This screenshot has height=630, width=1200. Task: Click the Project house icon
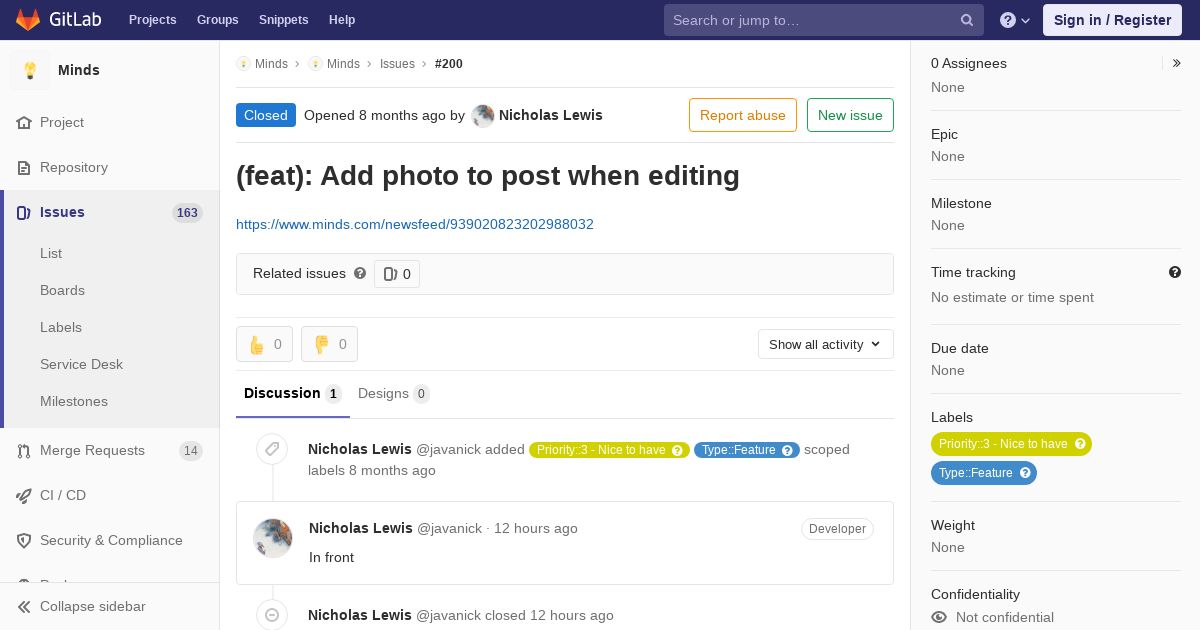(x=24, y=122)
